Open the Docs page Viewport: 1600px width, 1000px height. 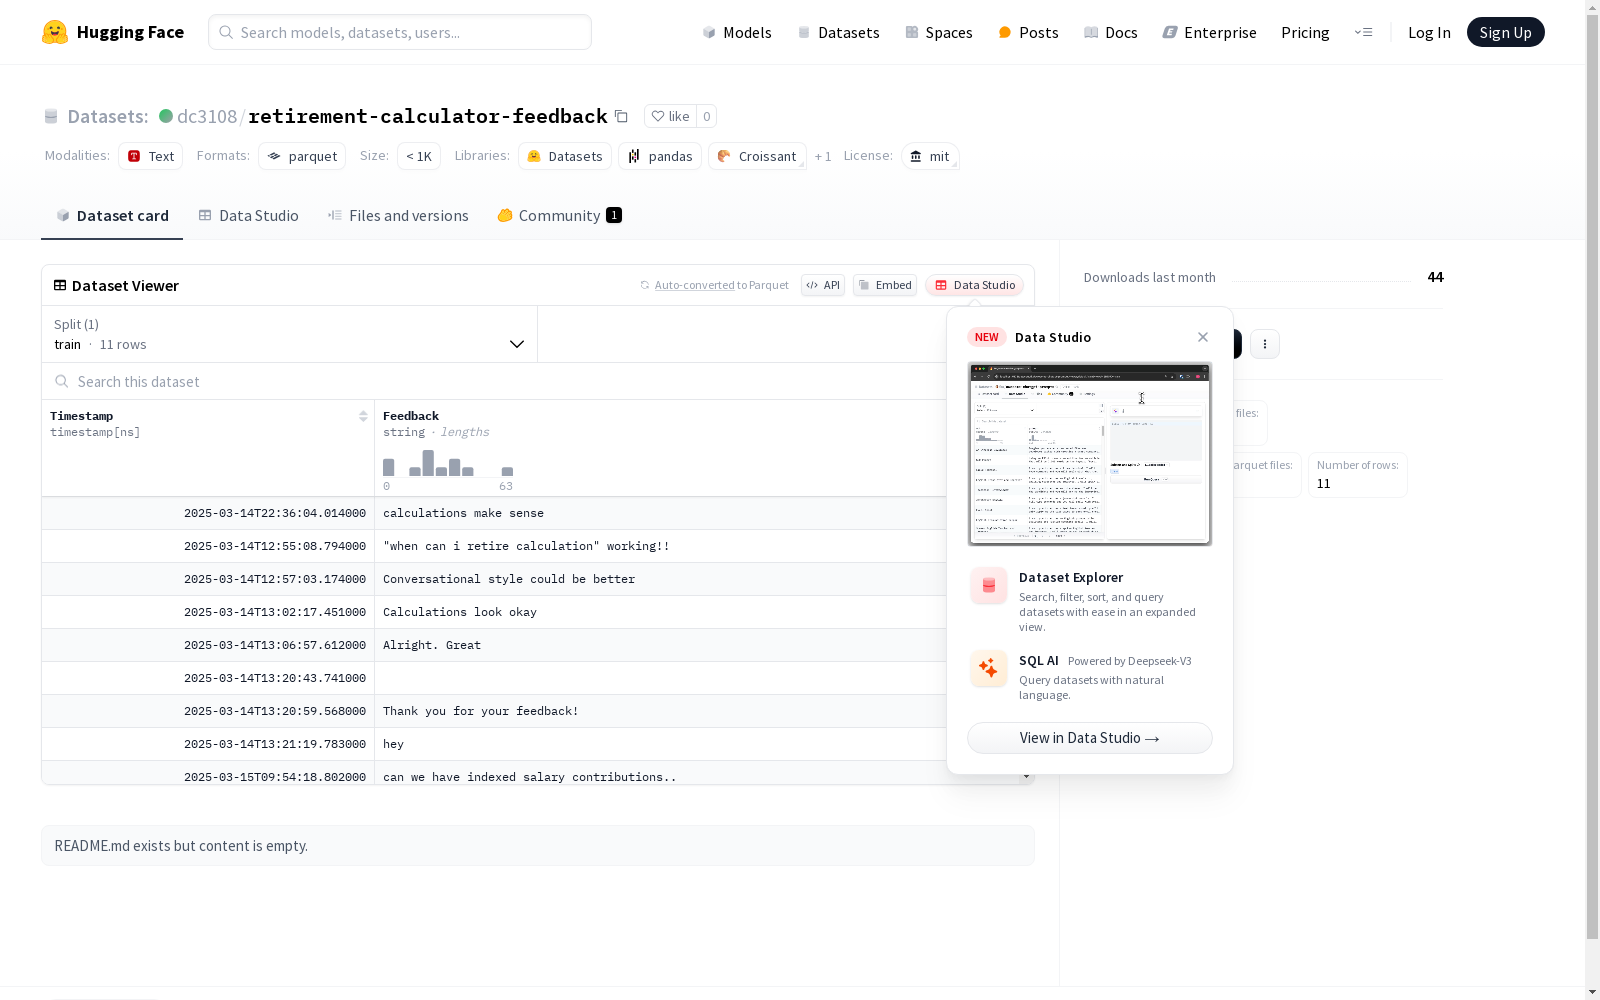coord(1110,32)
